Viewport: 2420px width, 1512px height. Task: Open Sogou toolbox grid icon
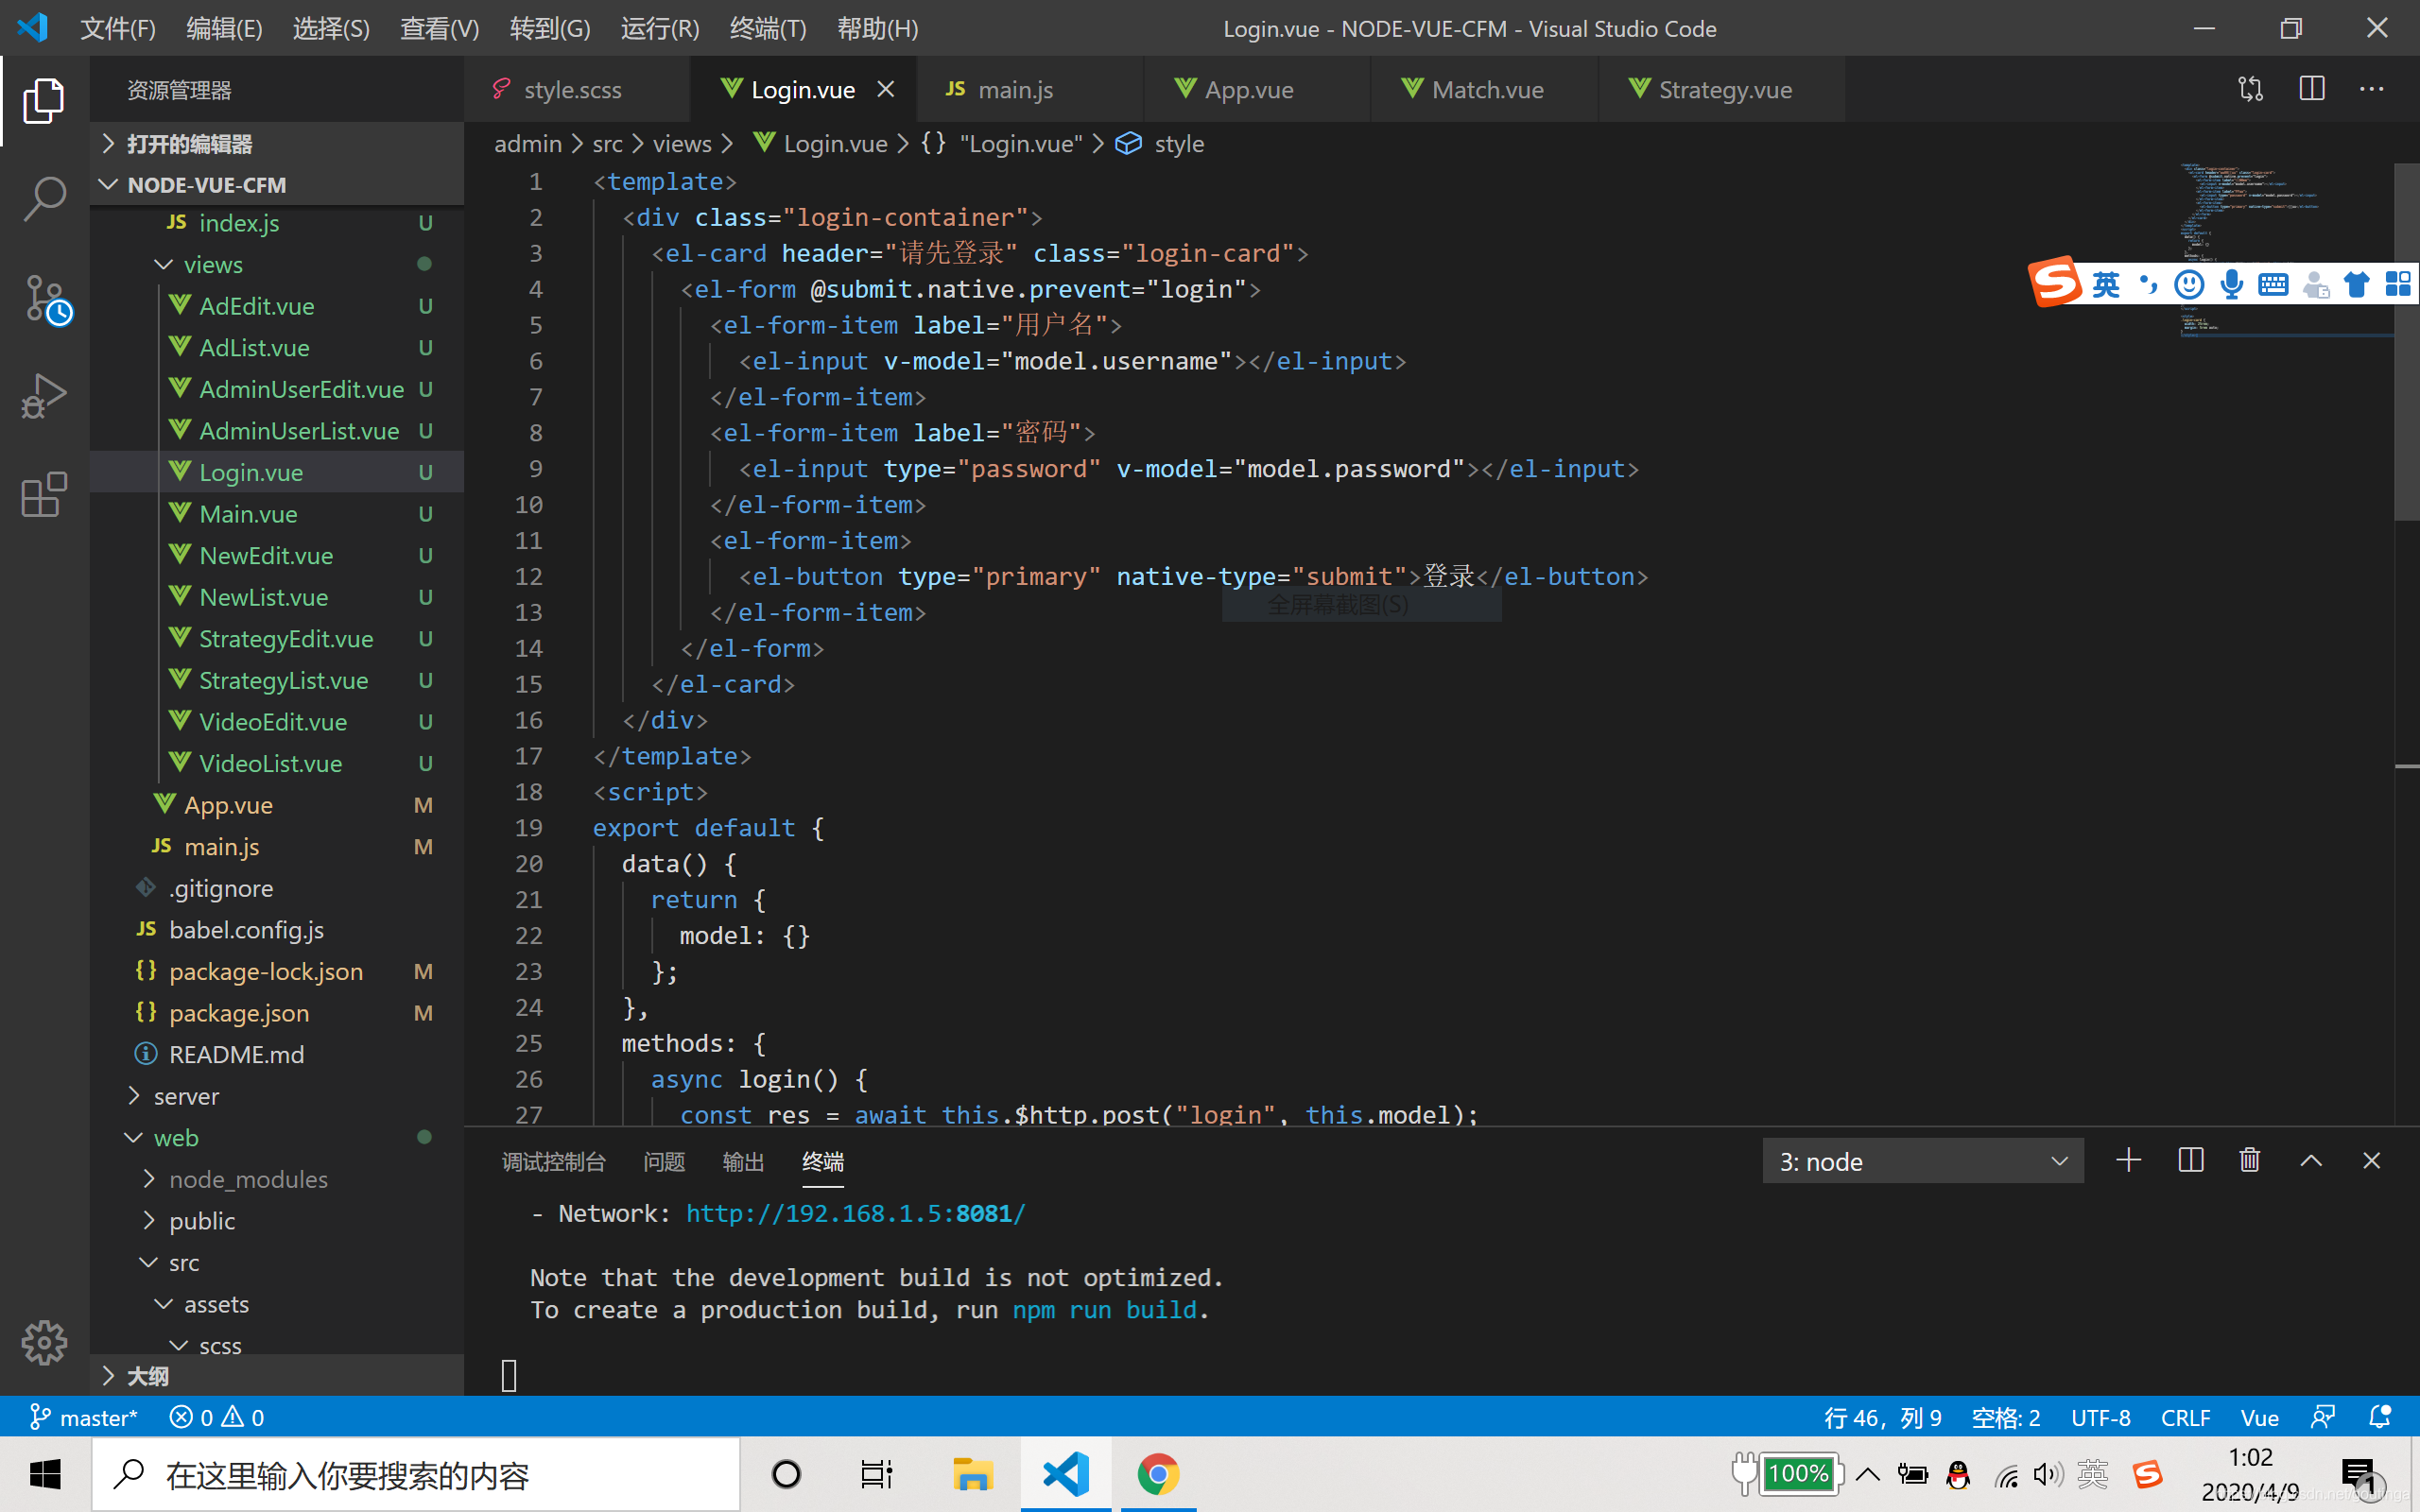[2398, 285]
